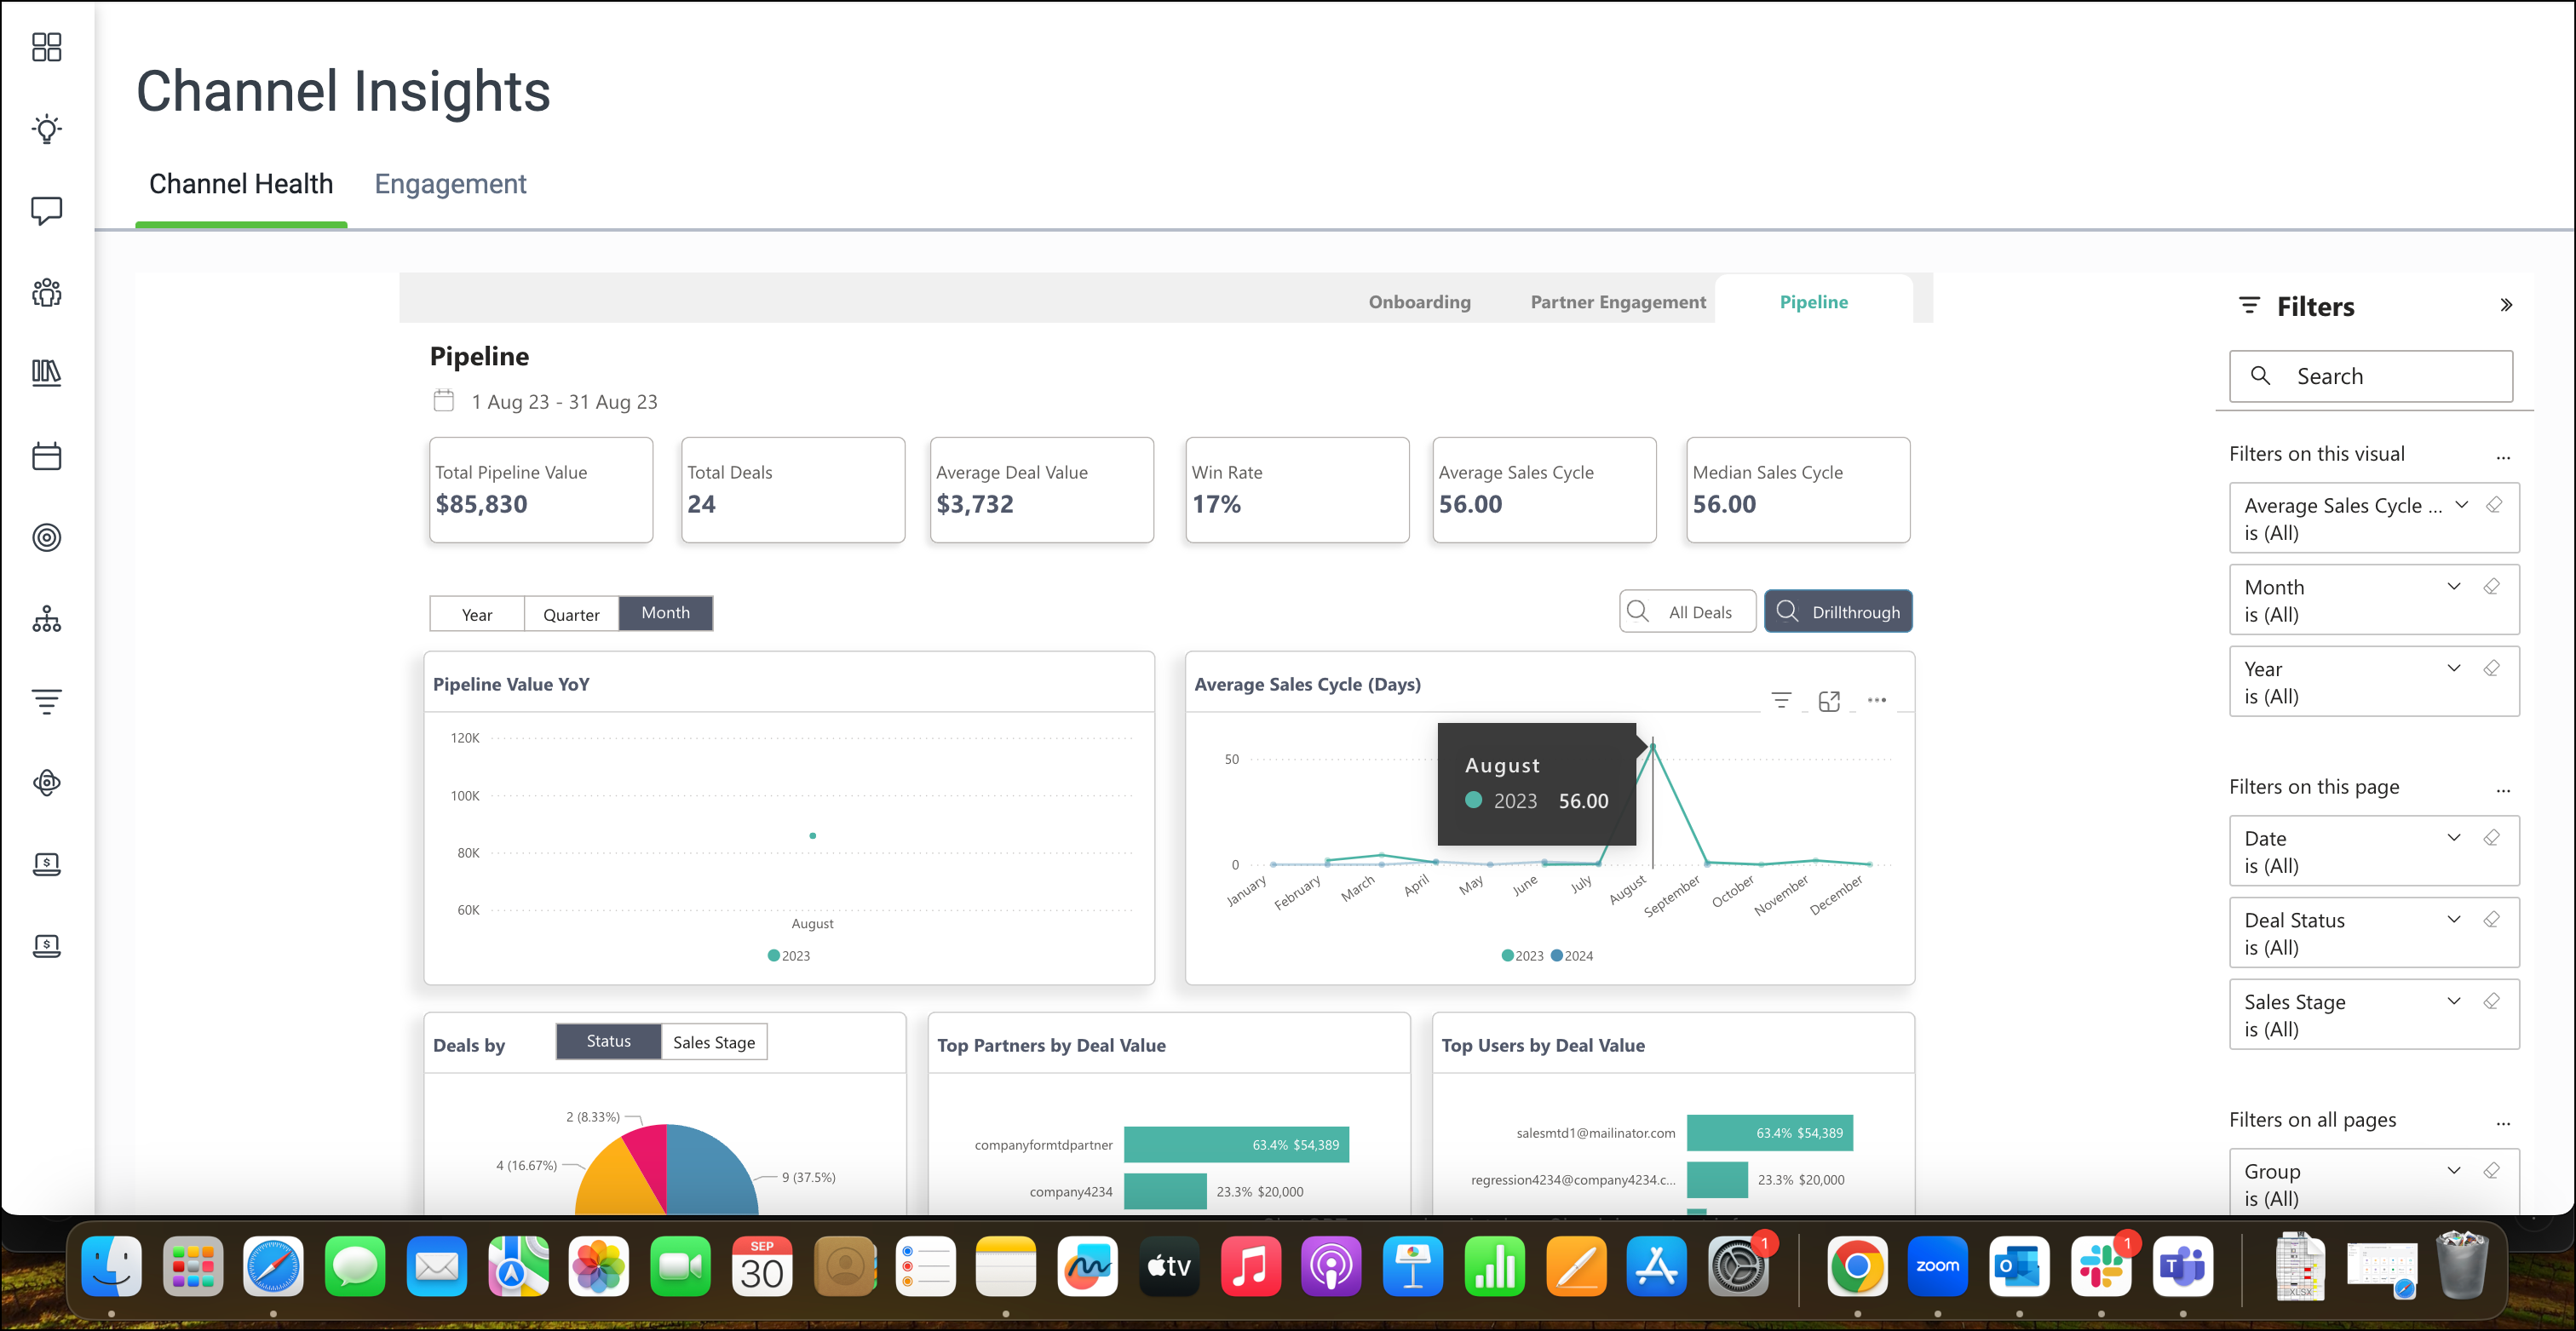2576x1331 pixels.
Task: Switch to the Engagement tab
Action: tap(450, 184)
